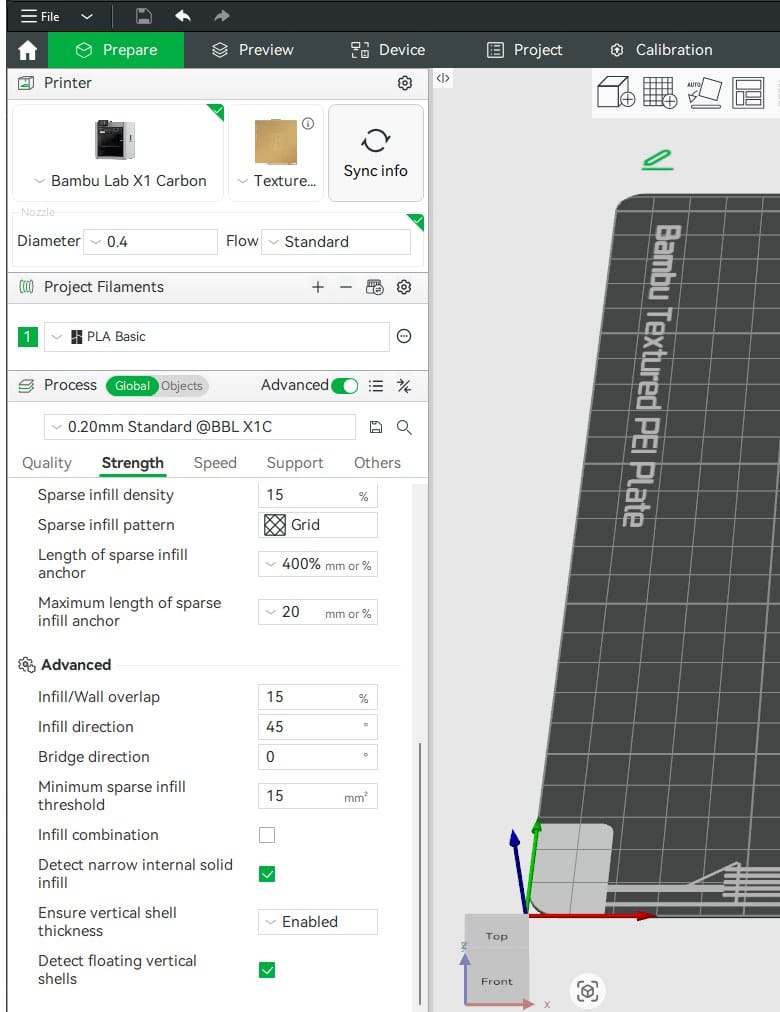
Task: Open the Quality settings tab
Action: click(x=46, y=463)
